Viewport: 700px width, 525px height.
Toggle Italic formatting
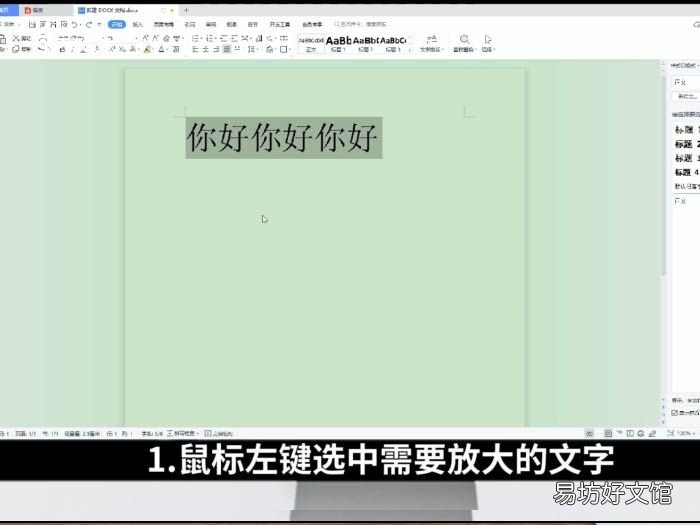coord(73,49)
